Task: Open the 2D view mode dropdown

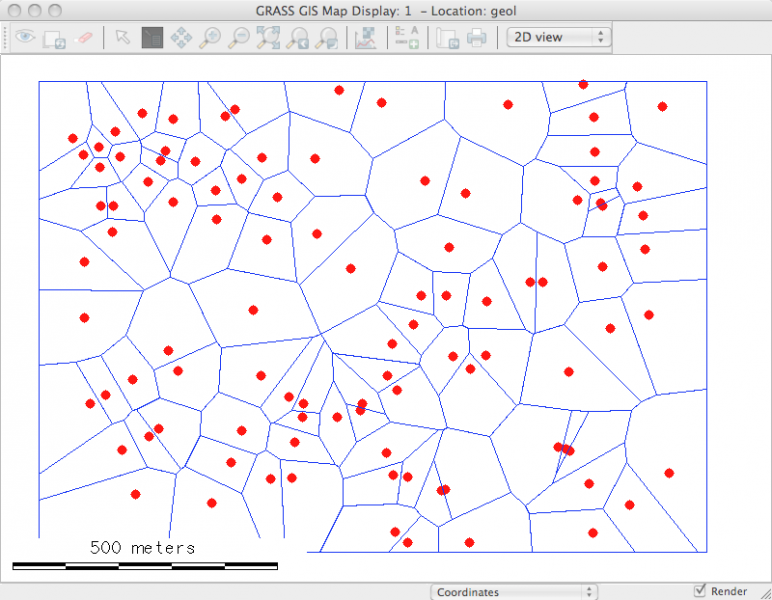Action: [x=558, y=37]
